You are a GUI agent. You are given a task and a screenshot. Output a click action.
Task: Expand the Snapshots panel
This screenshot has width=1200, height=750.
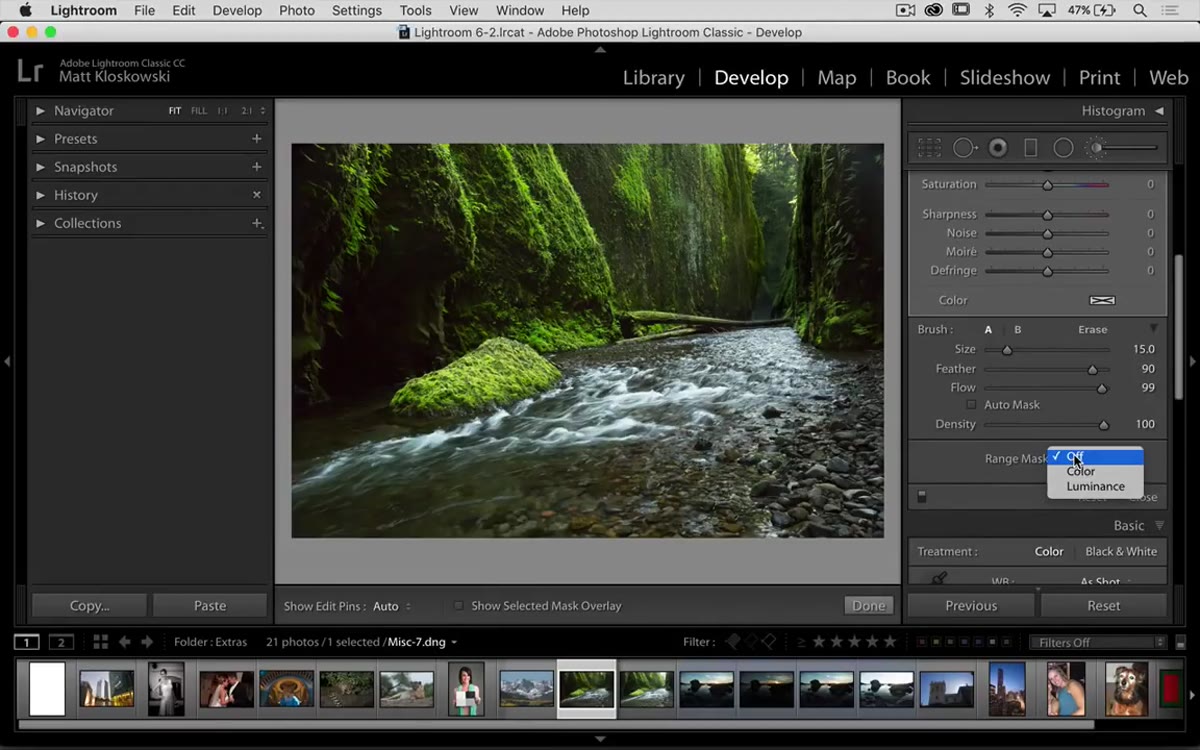[41, 167]
